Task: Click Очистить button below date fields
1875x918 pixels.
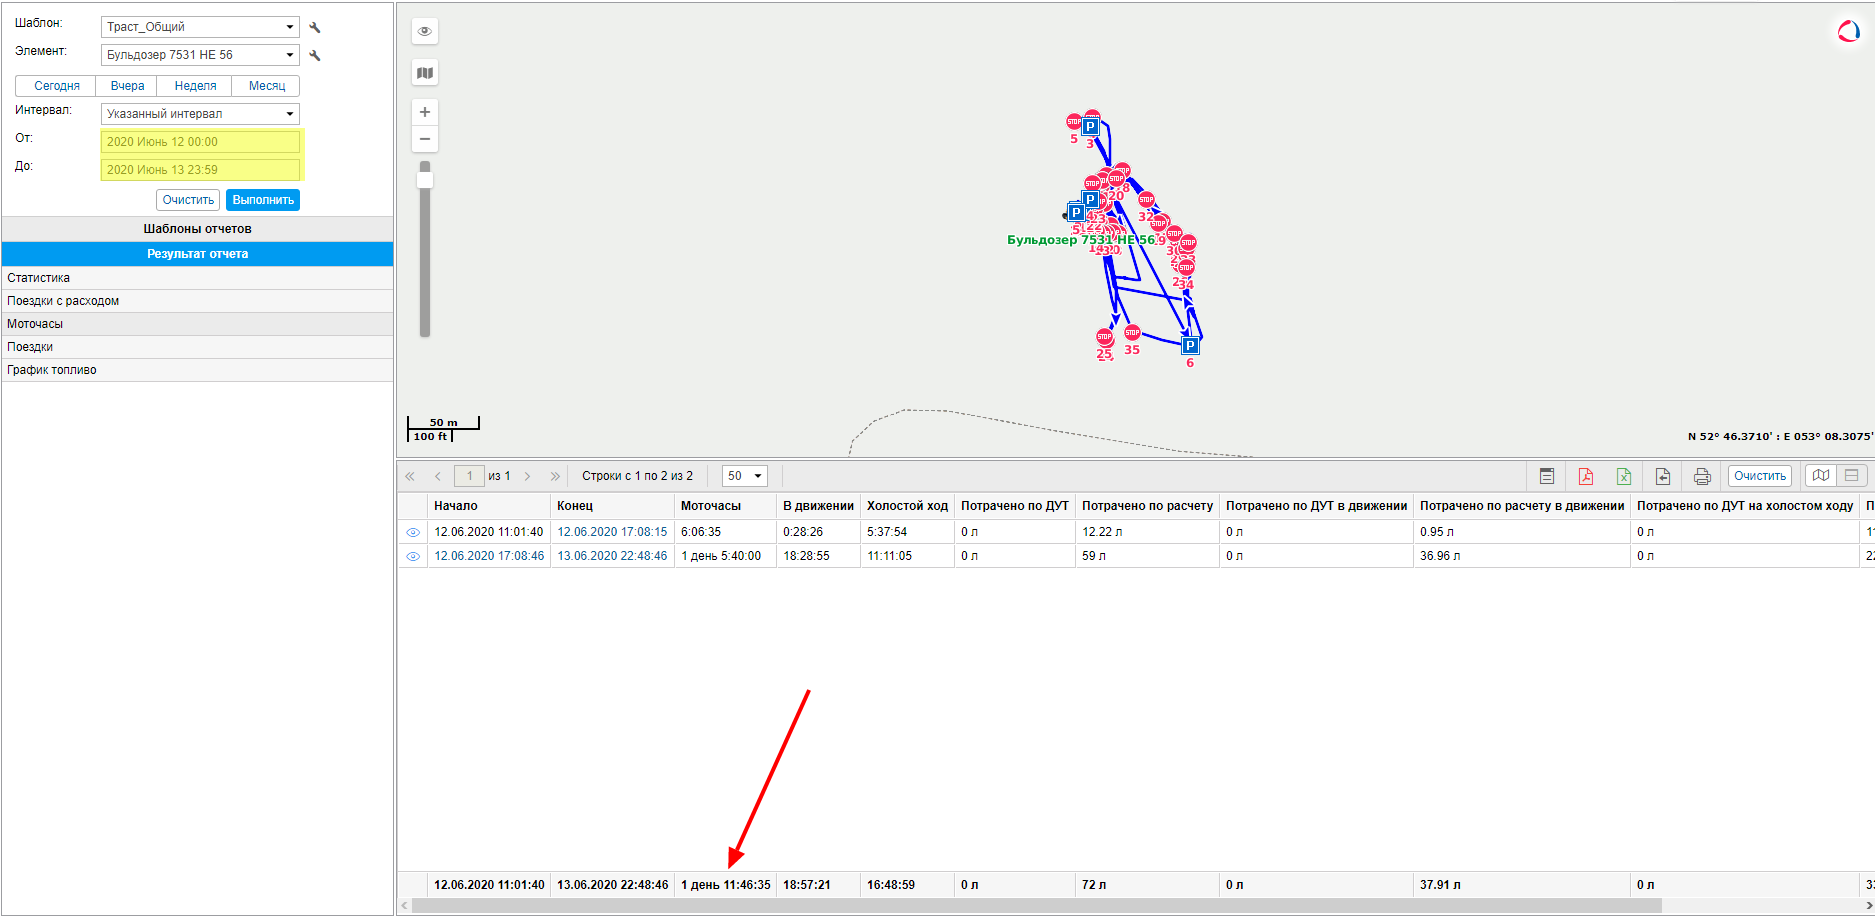Action: point(188,200)
